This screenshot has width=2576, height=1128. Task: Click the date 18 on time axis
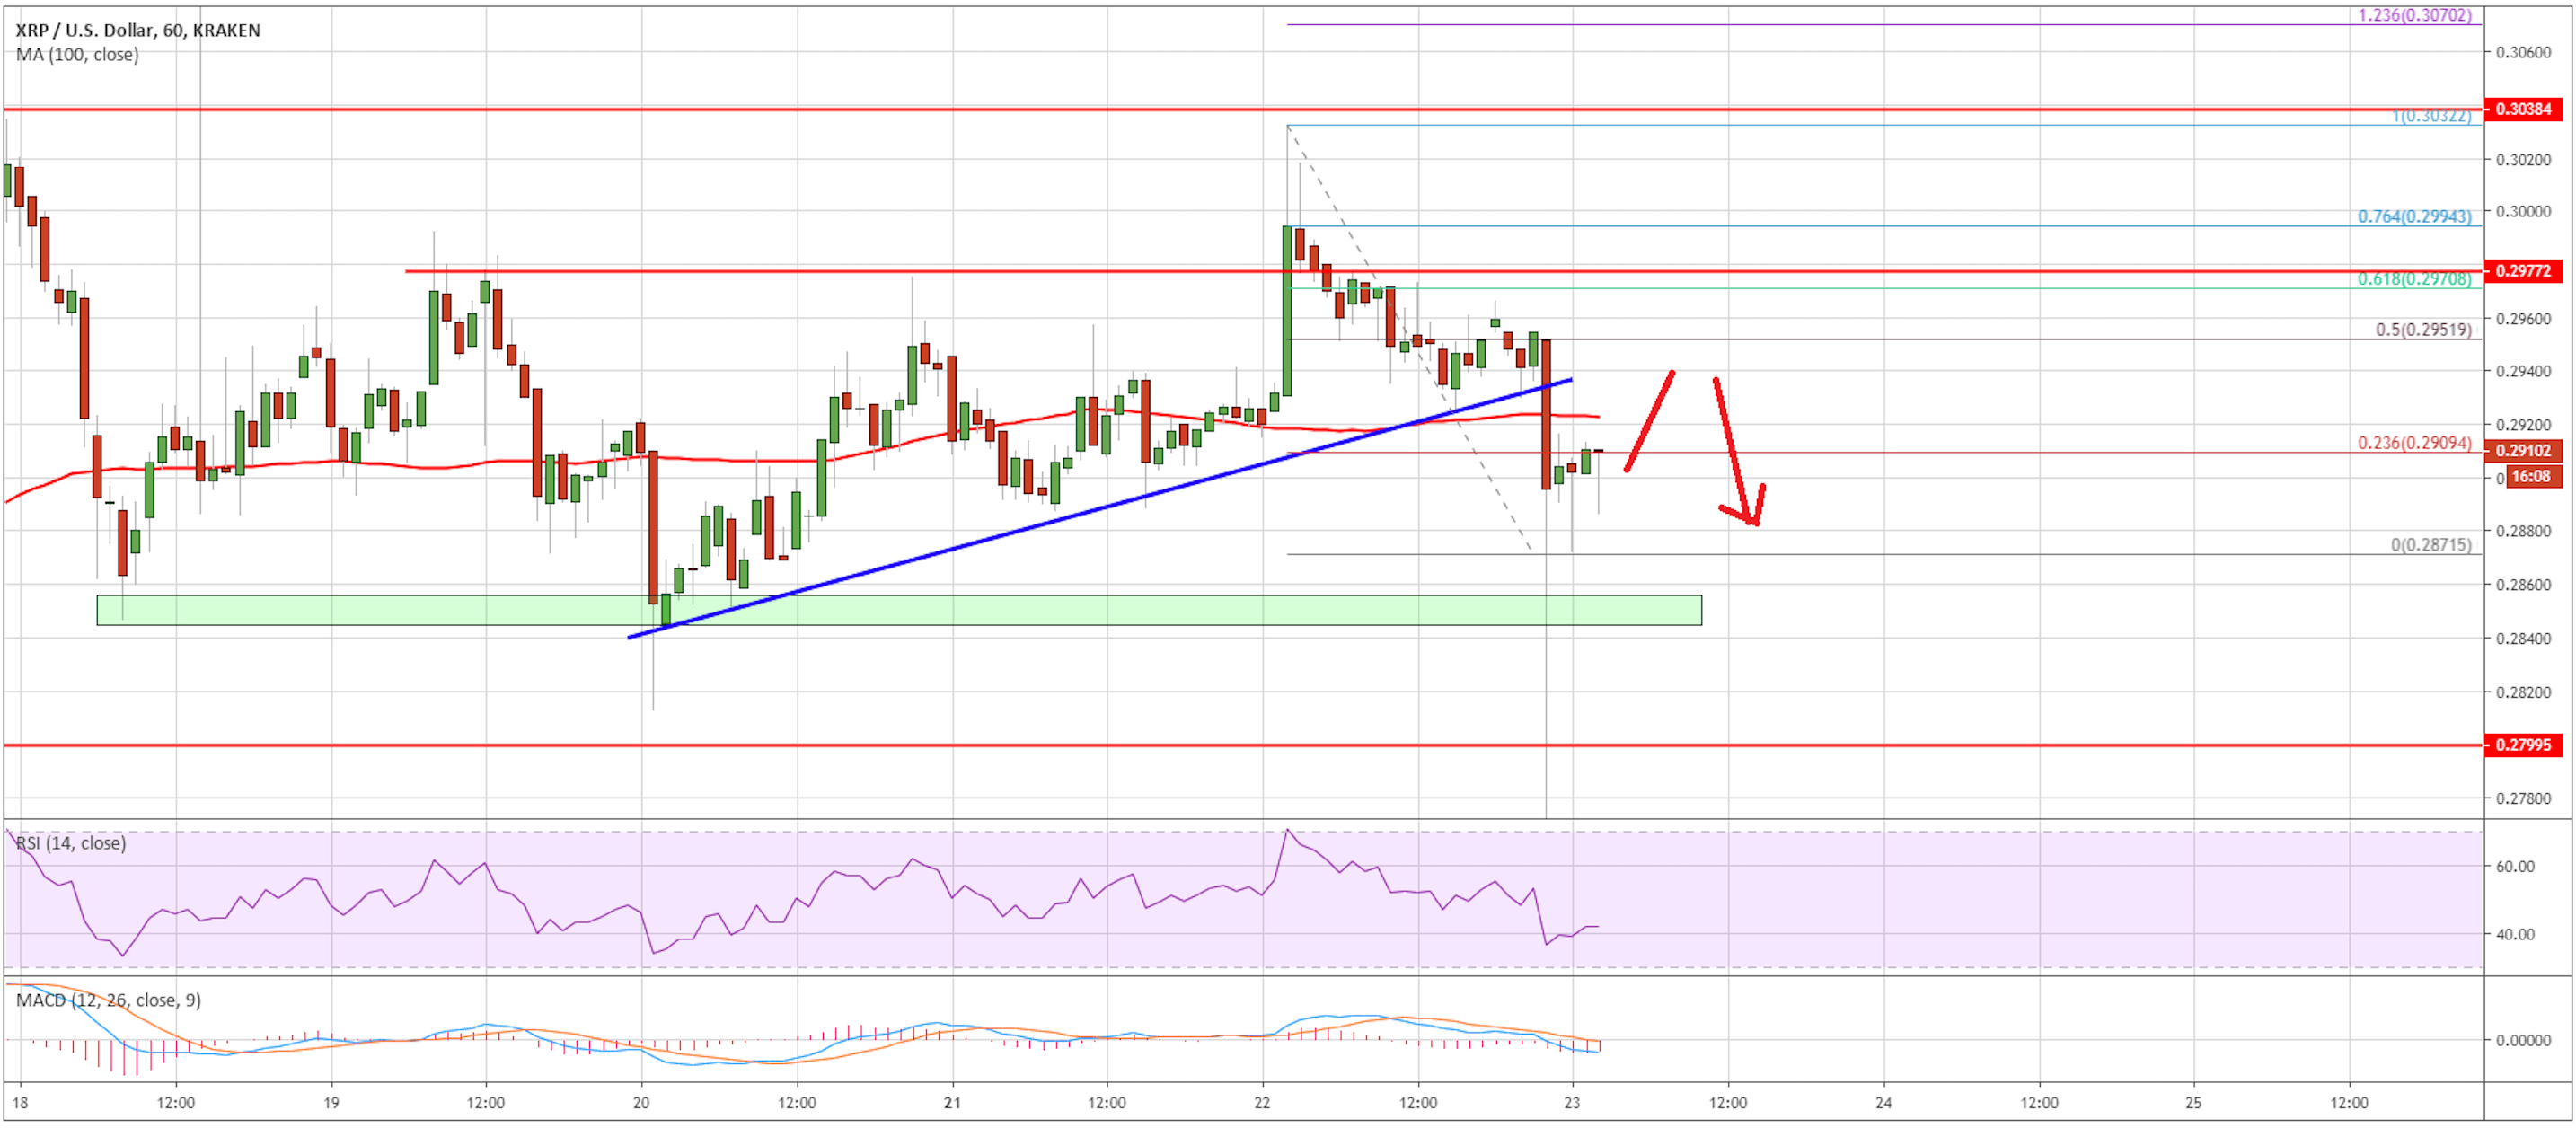(20, 1103)
